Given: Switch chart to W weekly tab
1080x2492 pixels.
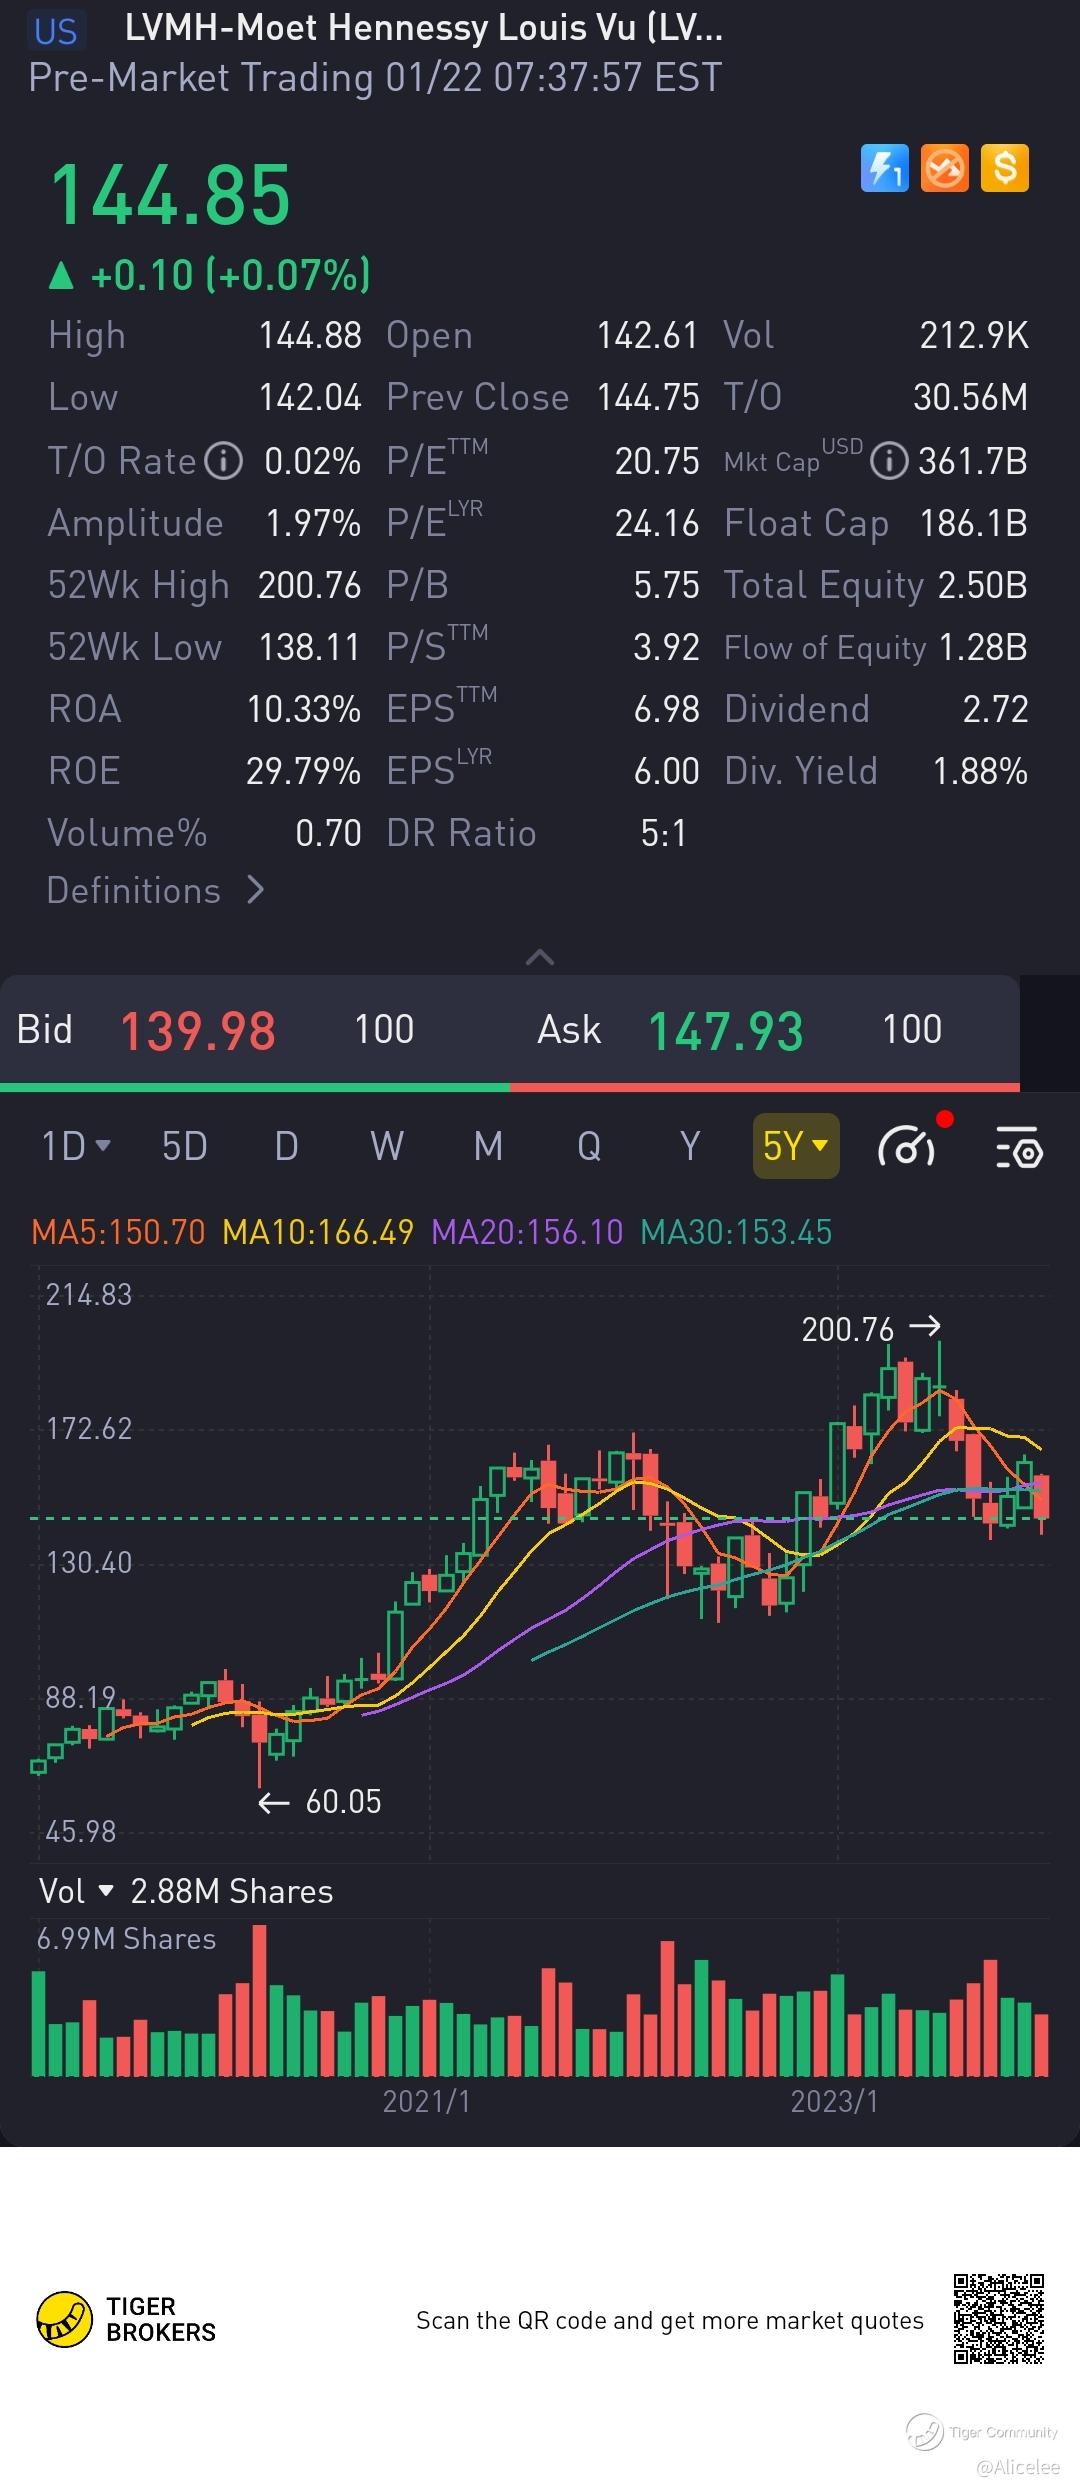Looking at the screenshot, I should (387, 1146).
